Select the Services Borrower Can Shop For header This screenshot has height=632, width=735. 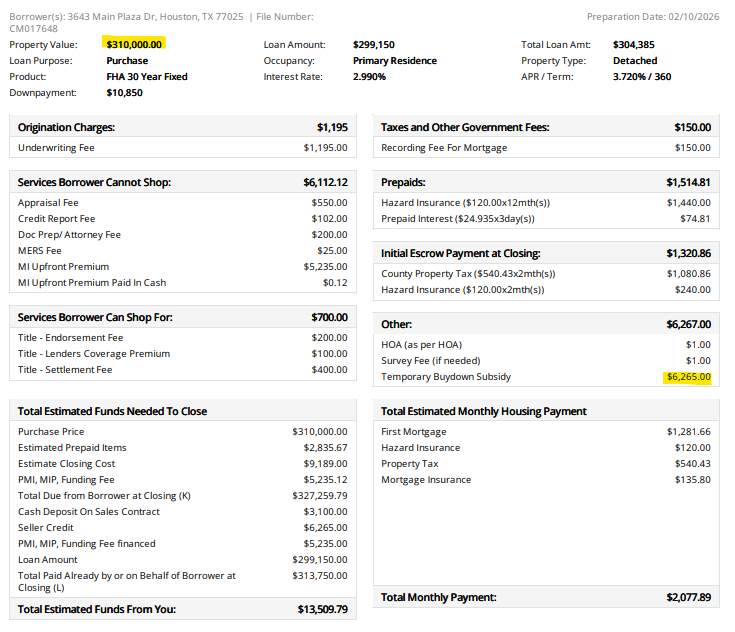point(95,318)
